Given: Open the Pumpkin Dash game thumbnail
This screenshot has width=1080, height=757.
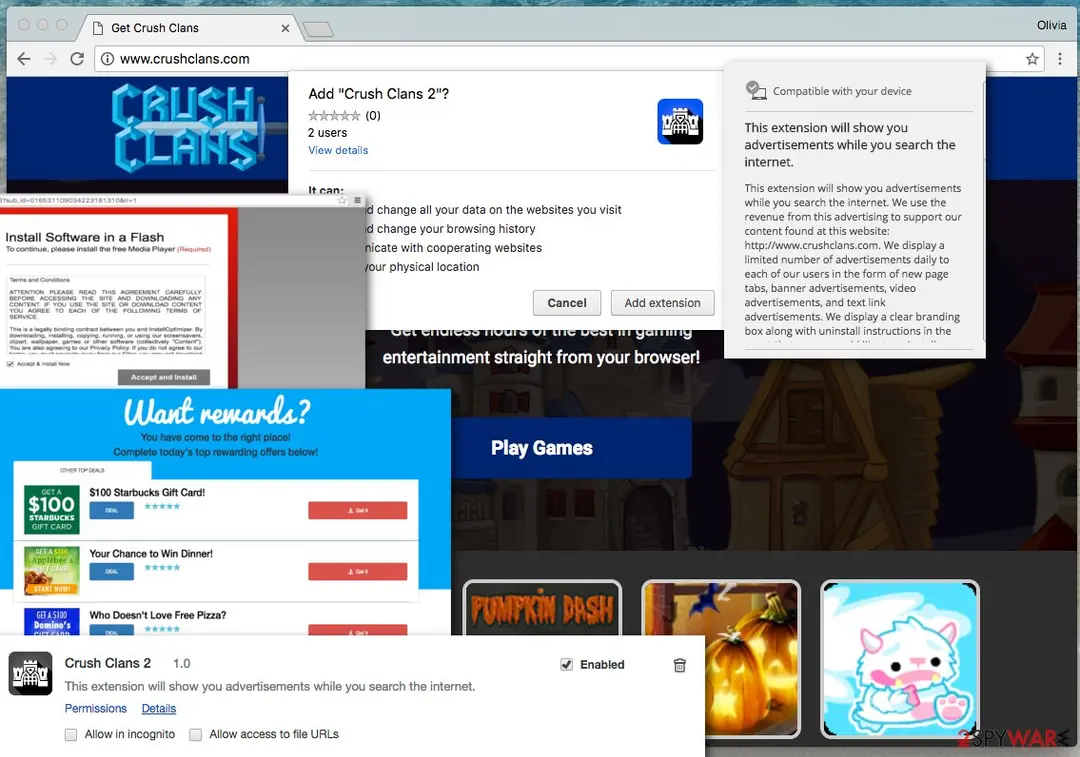Looking at the screenshot, I should (x=542, y=608).
